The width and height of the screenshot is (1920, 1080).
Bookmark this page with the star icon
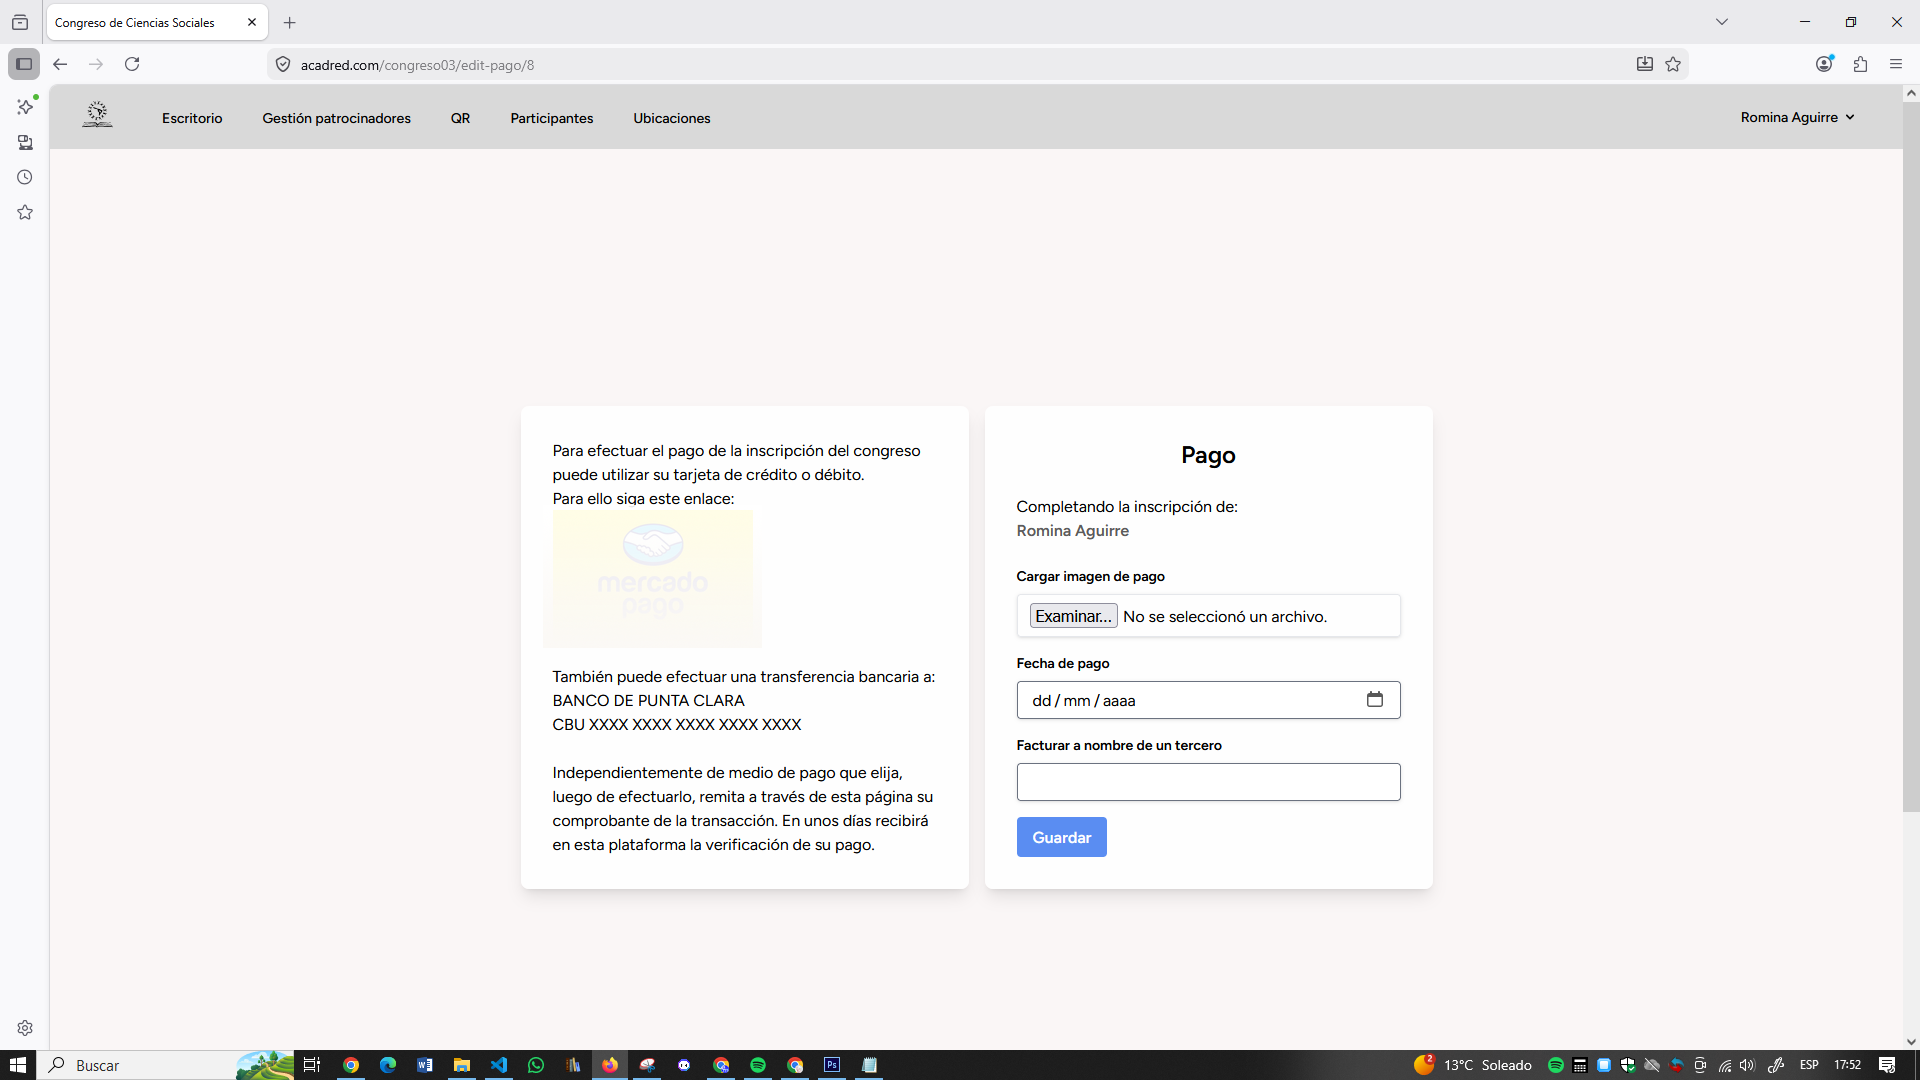tap(1673, 65)
